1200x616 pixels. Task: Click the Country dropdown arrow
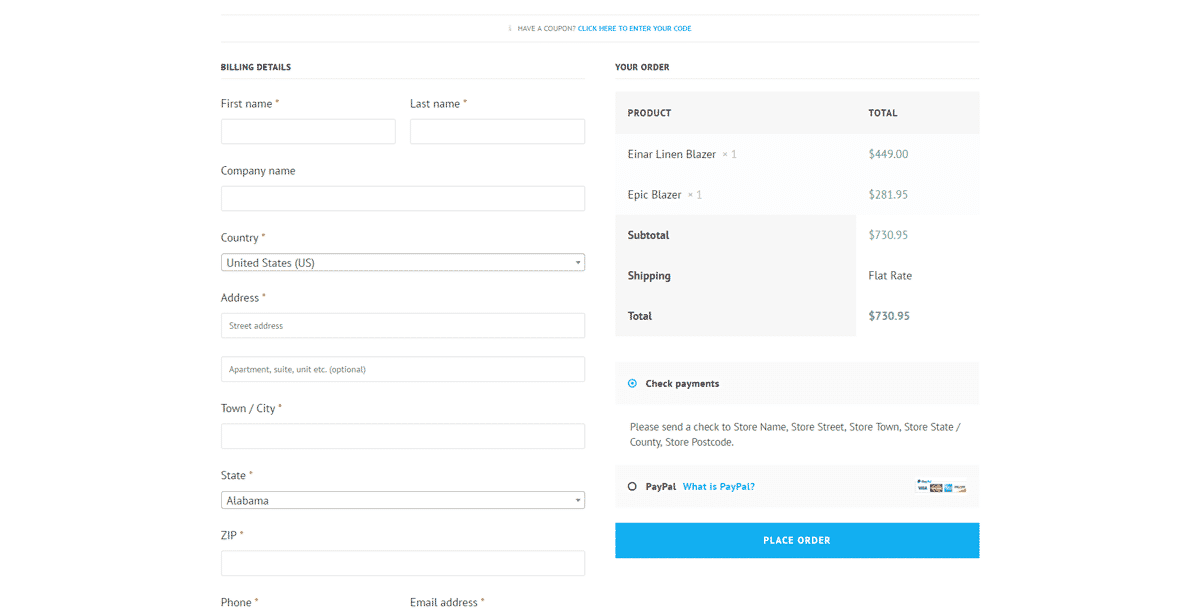[577, 263]
